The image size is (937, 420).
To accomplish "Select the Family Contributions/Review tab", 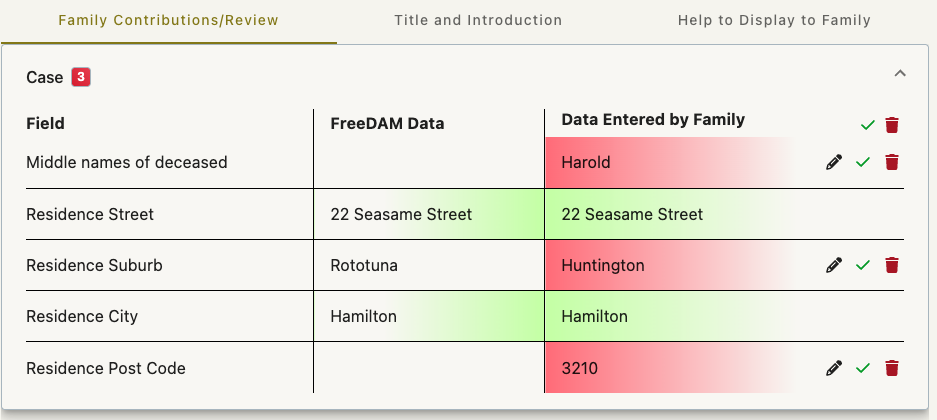I will pyautogui.click(x=169, y=20).
